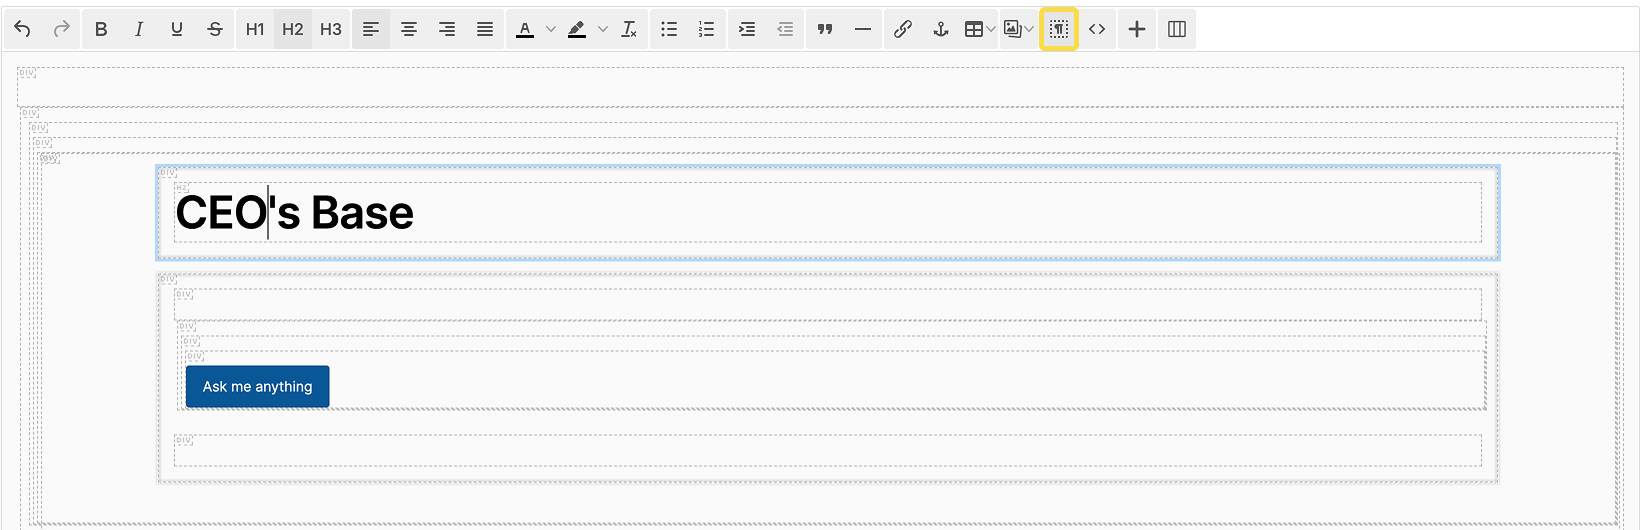Undo the last edit
The image size is (1642, 530).
coord(23,29)
